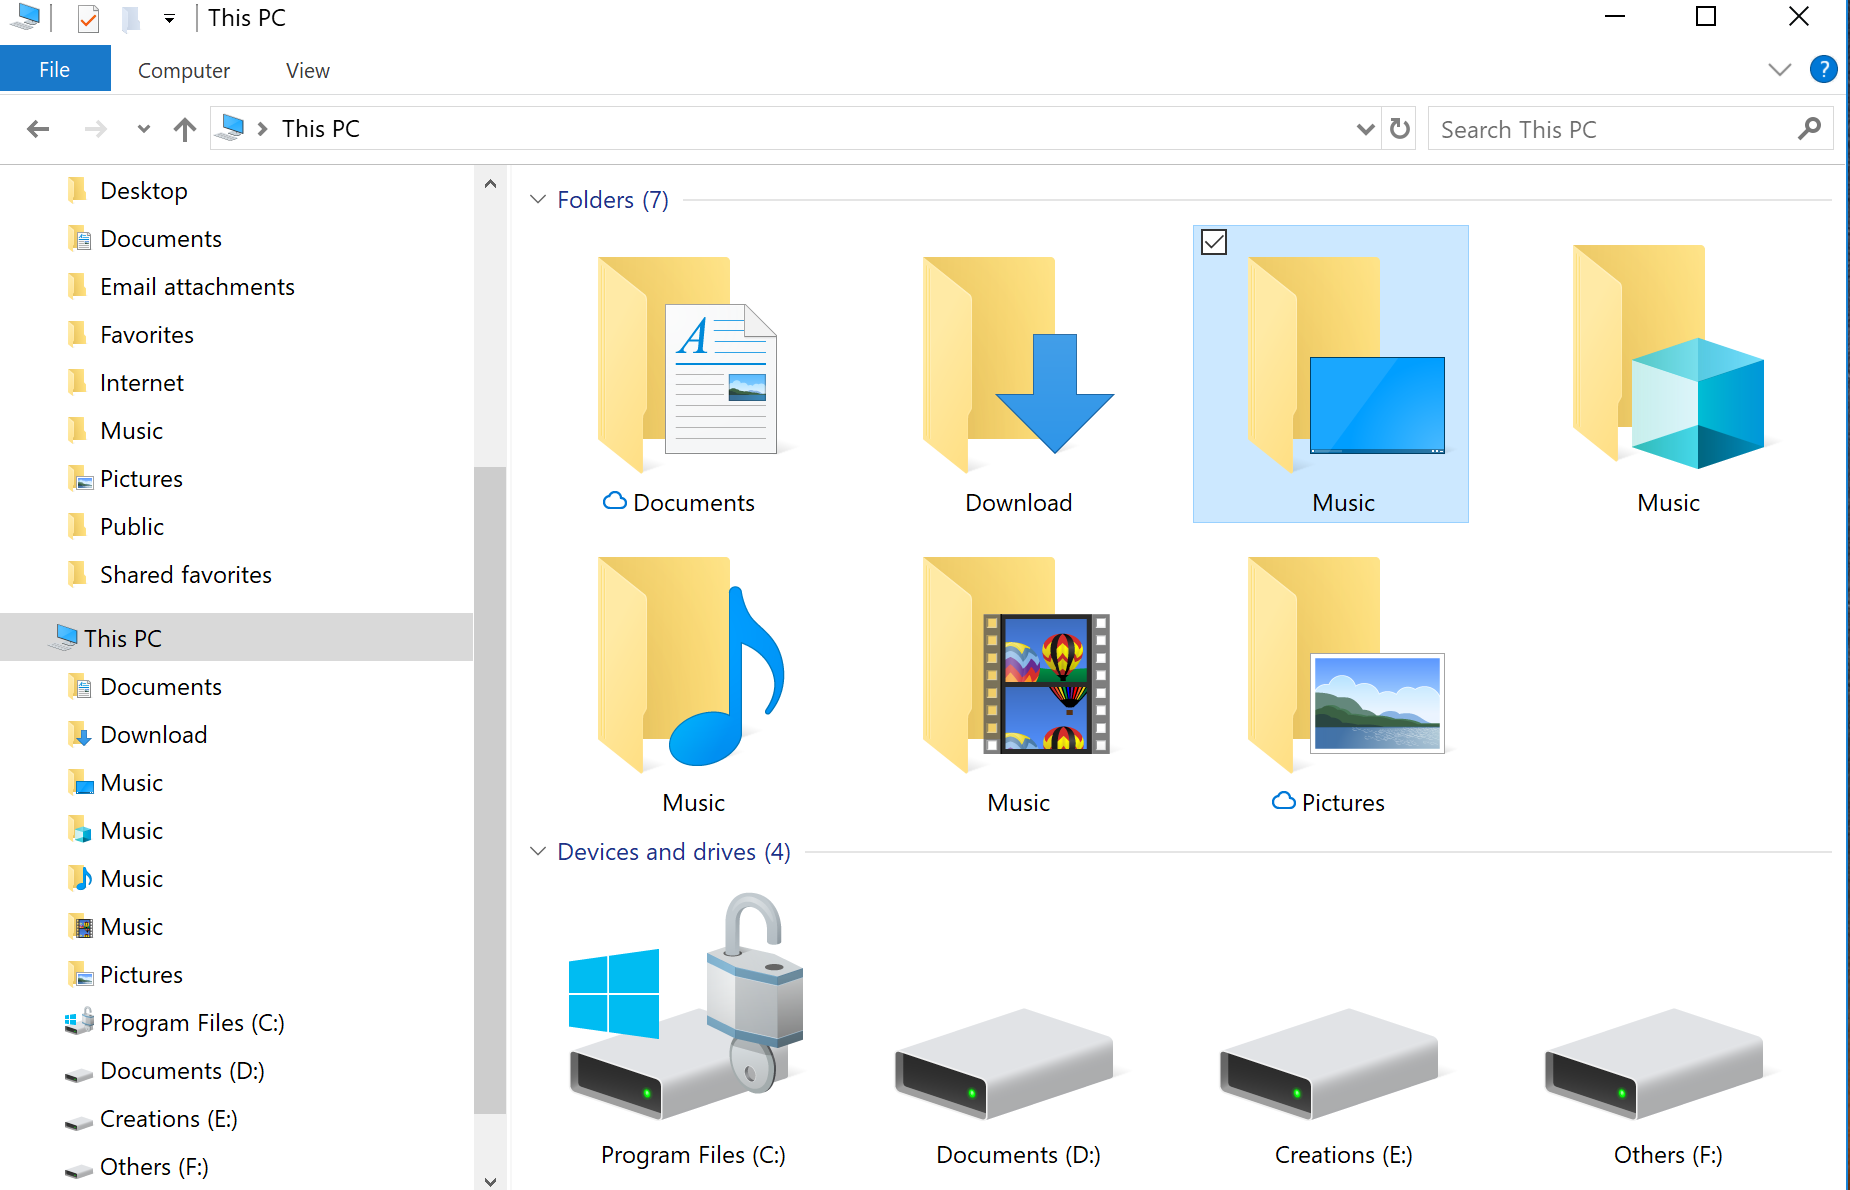Image resolution: width=1850 pixels, height=1190 pixels.
Task: Open the Download folder with blue arrow icon
Action: (x=1017, y=380)
